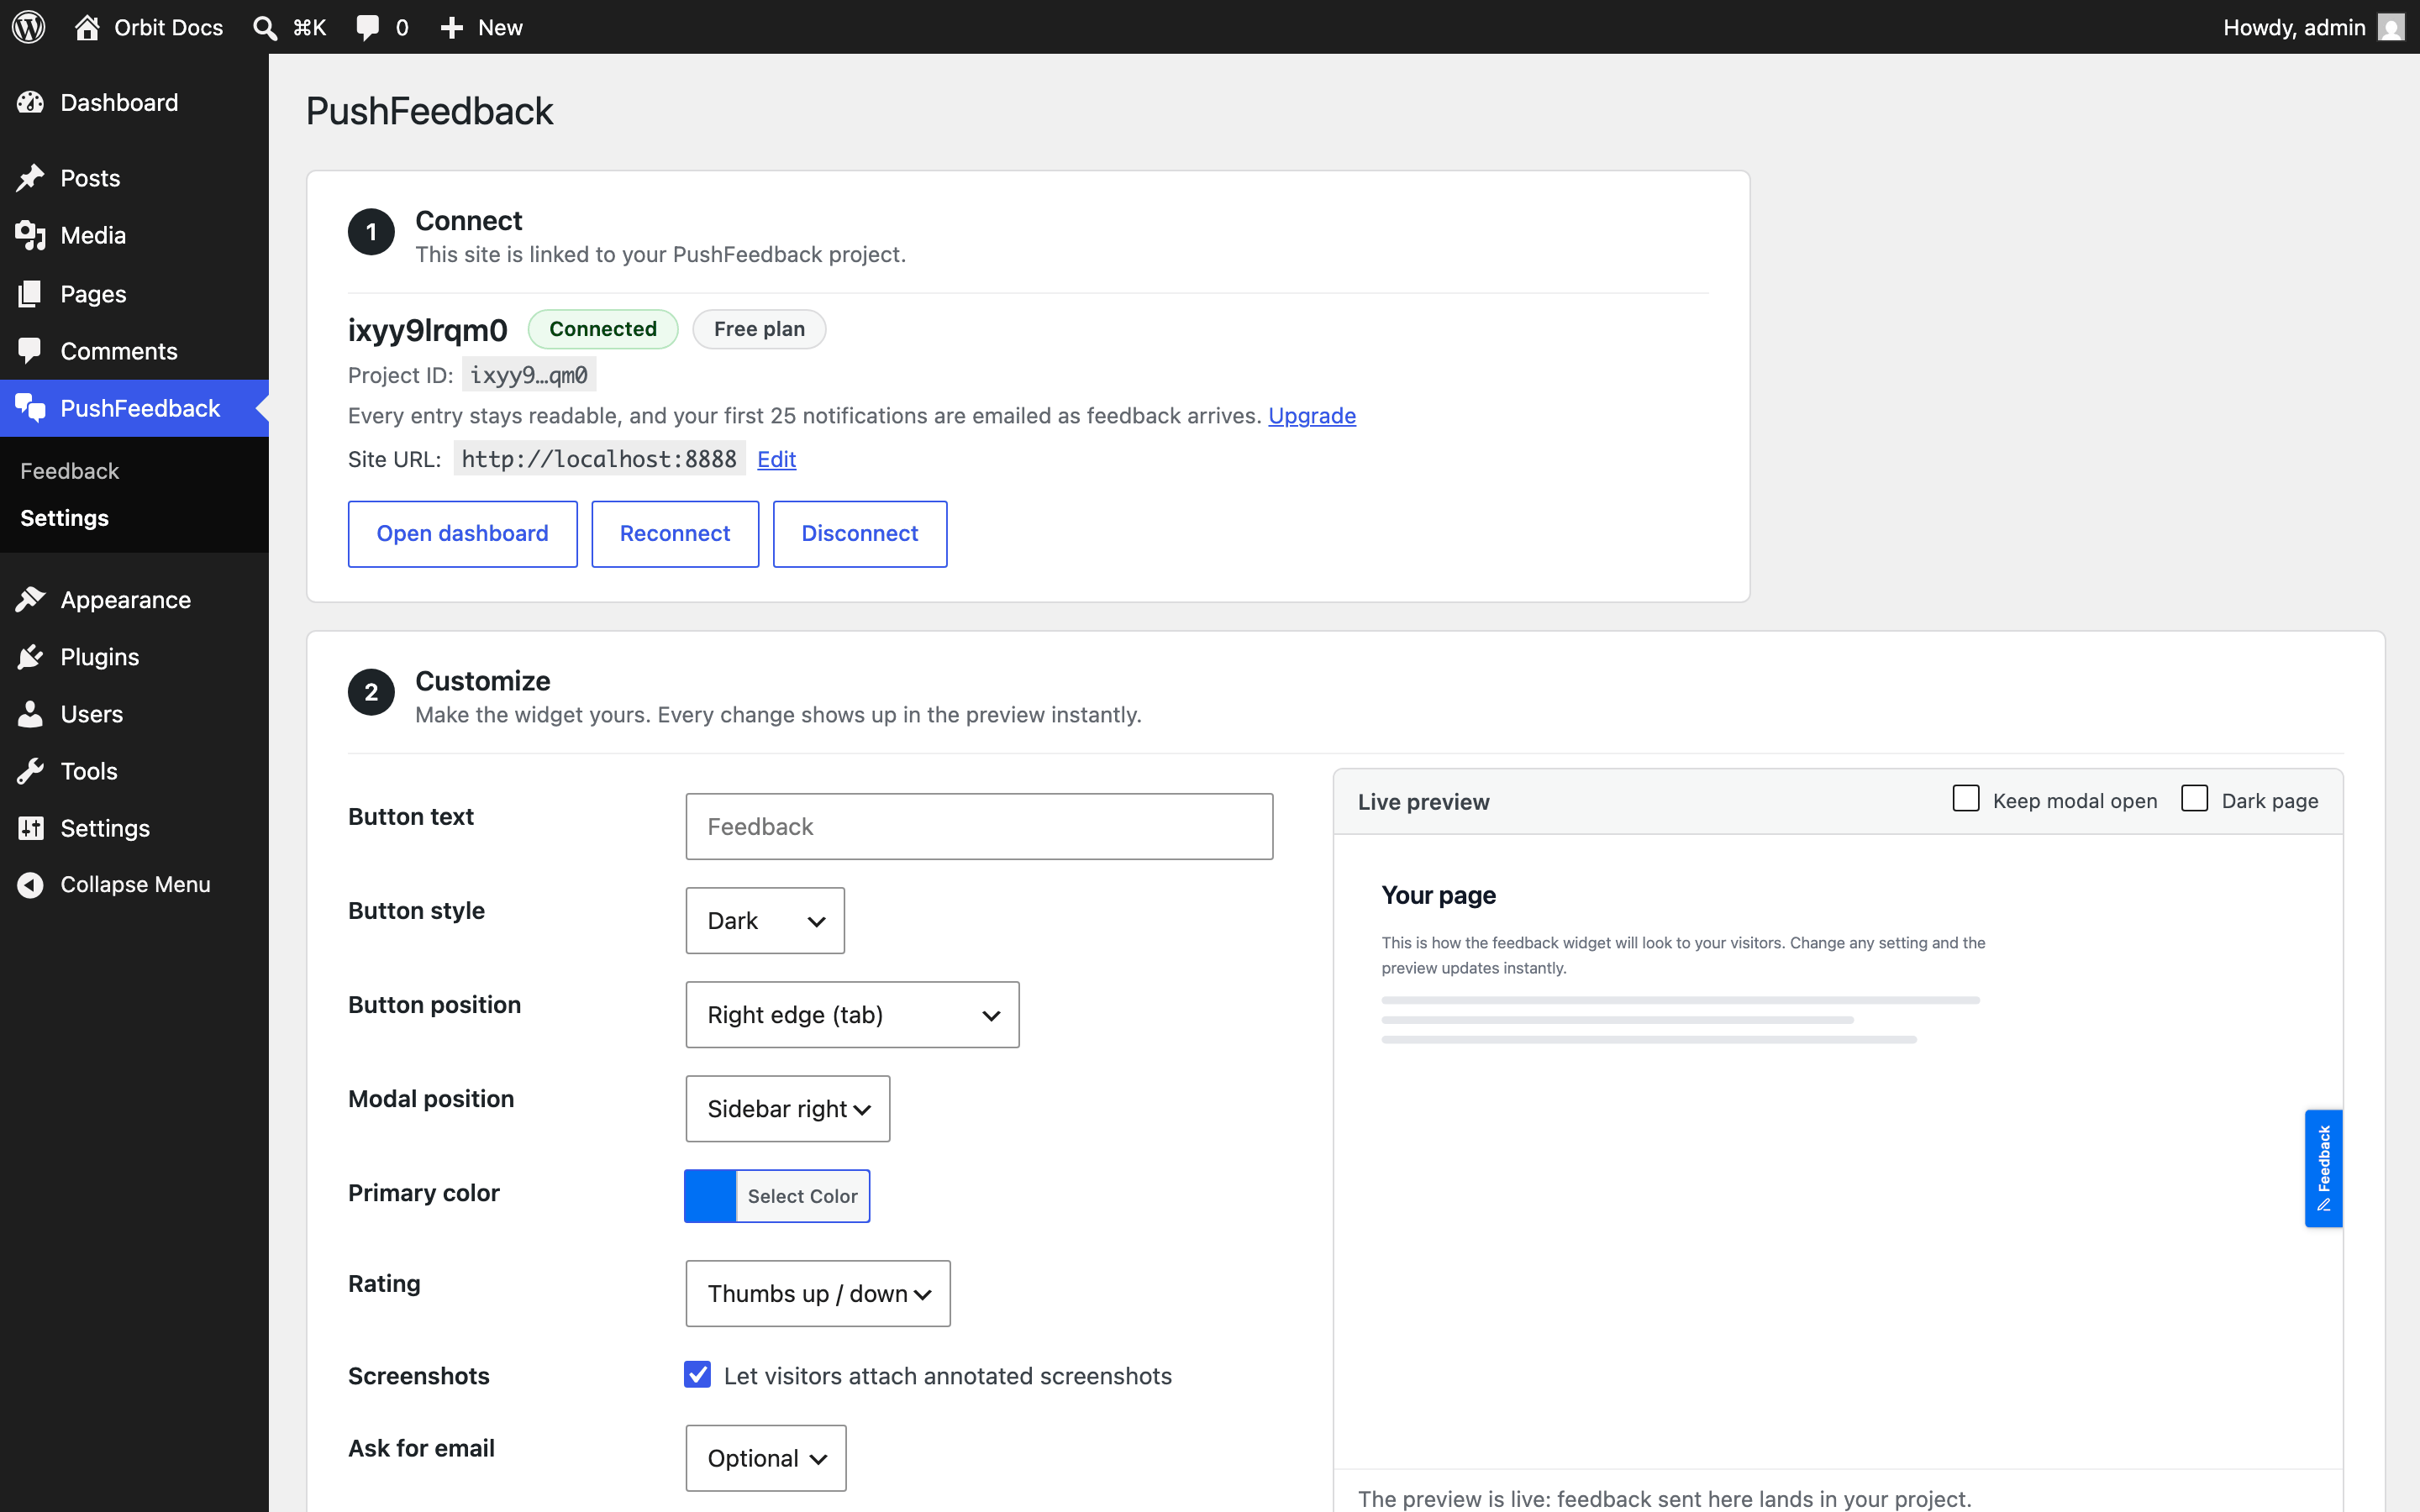Screen dimensions: 2420x1512
Task: Click the Open dashboard button
Action: tap(462, 533)
